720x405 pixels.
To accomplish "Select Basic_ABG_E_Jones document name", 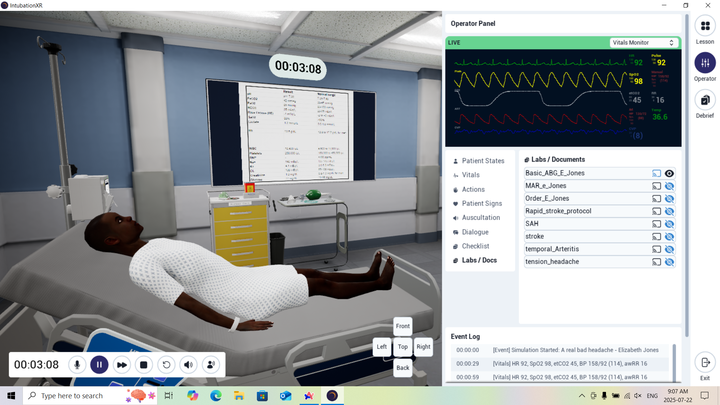I will [555, 173].
